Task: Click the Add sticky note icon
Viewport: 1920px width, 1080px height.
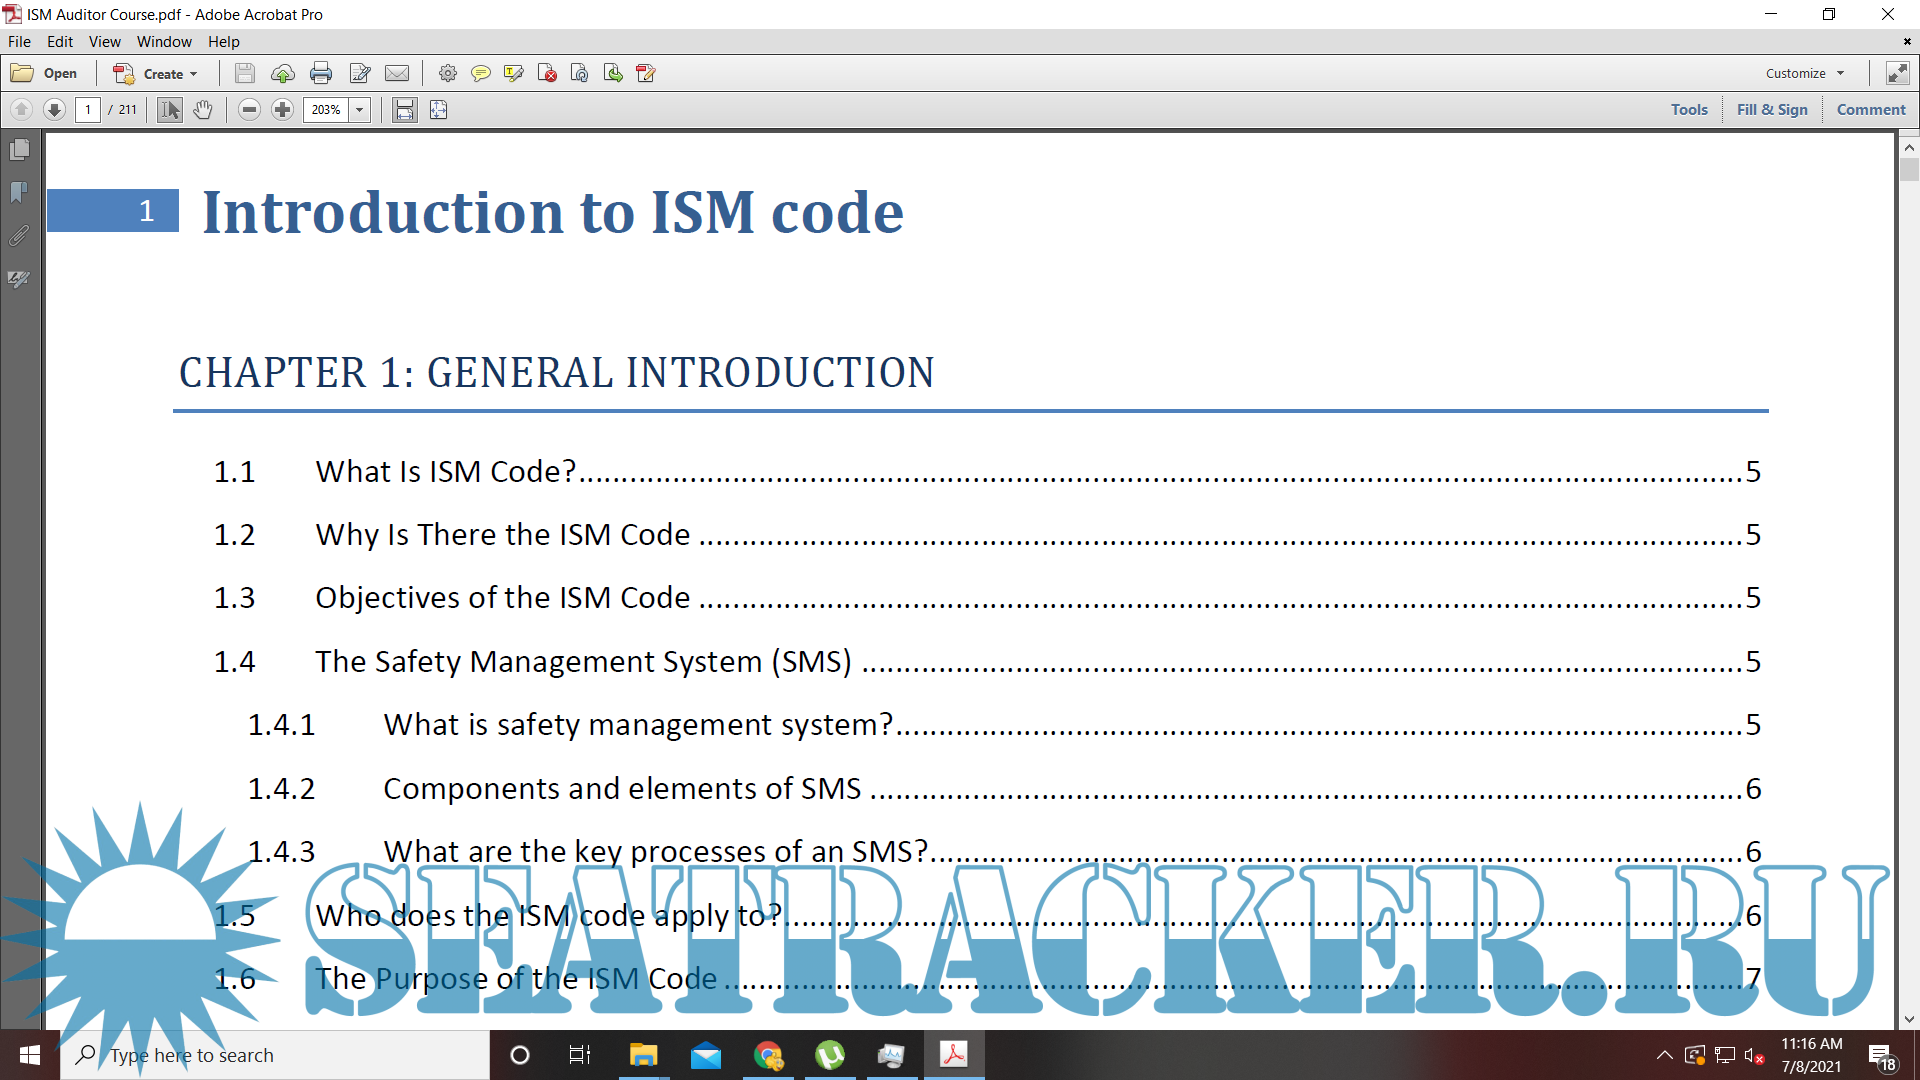Action: pos(481,73)
